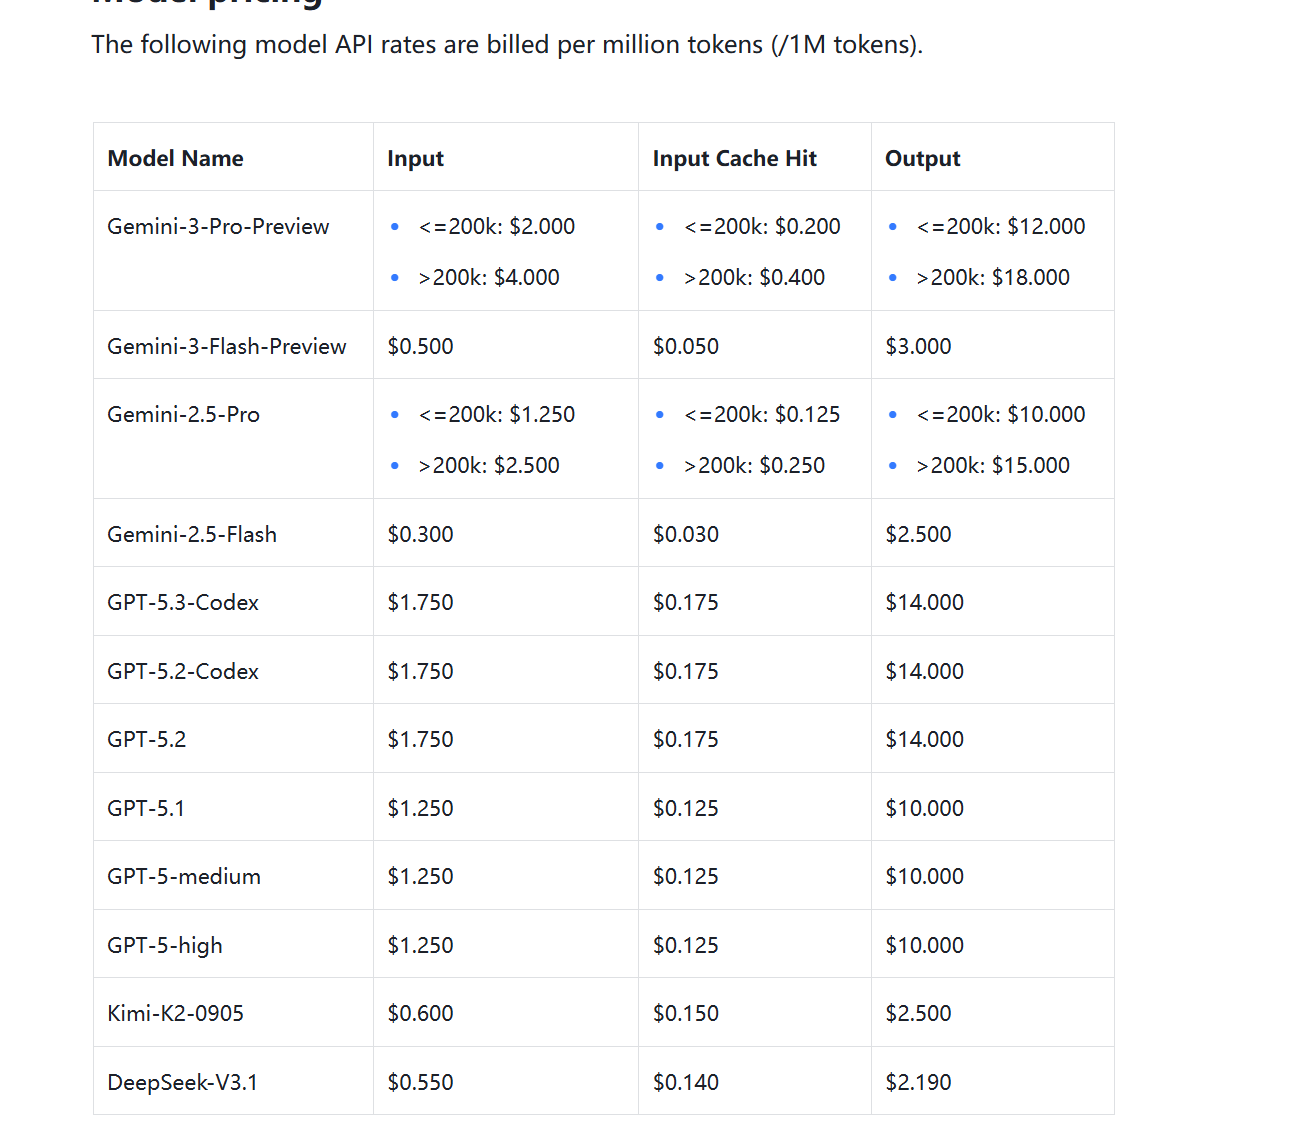Viewport: 1295px width, 1146px height.
Task: Click the $3.000 Gemini-3-Flash-Preview output price
Action: pos(918,346)
